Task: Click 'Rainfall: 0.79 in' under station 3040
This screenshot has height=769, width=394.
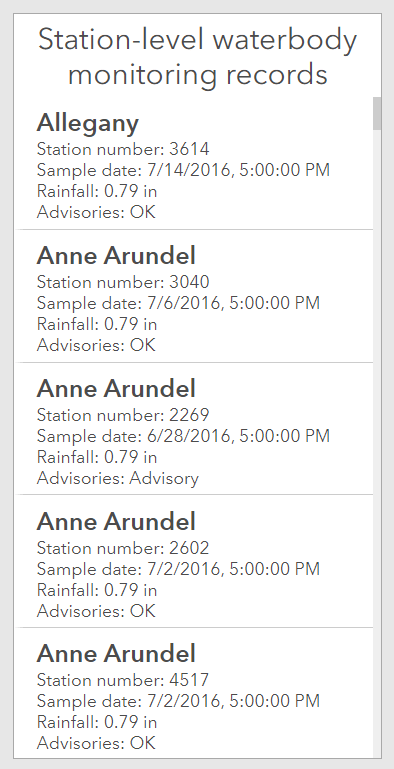Action: (x=97, y=324)
